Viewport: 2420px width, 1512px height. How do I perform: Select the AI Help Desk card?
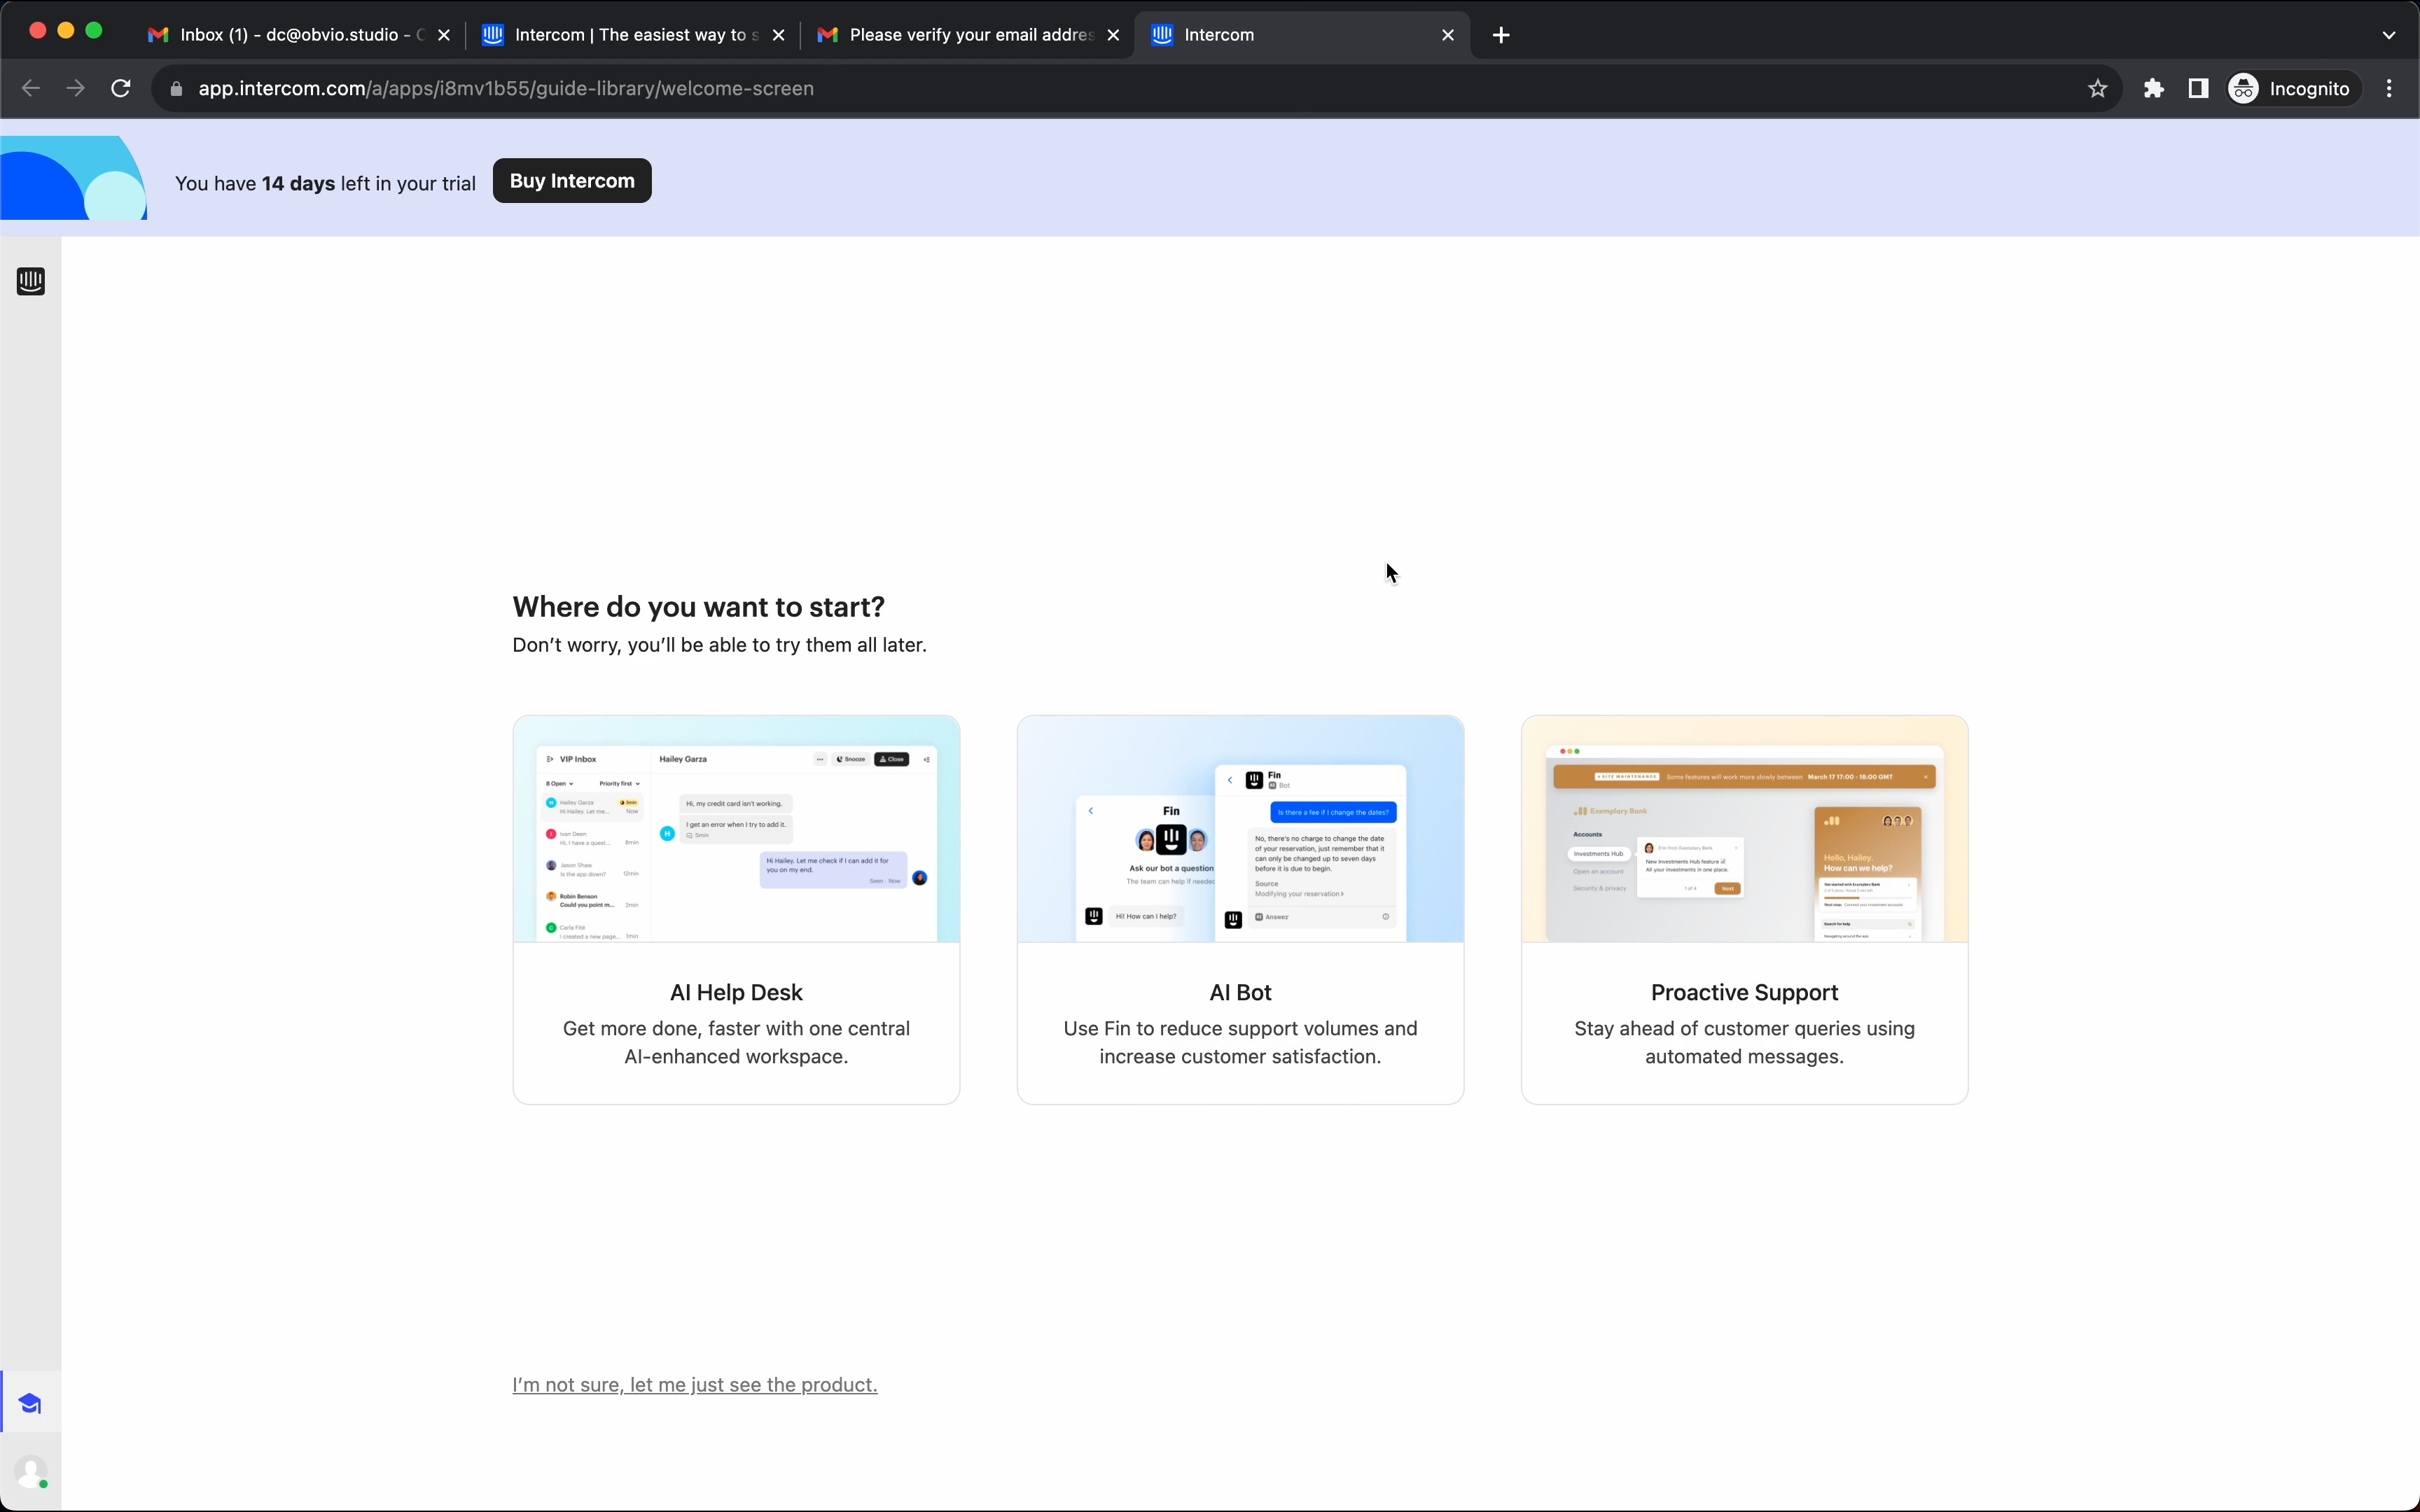[x=736, y=909]
